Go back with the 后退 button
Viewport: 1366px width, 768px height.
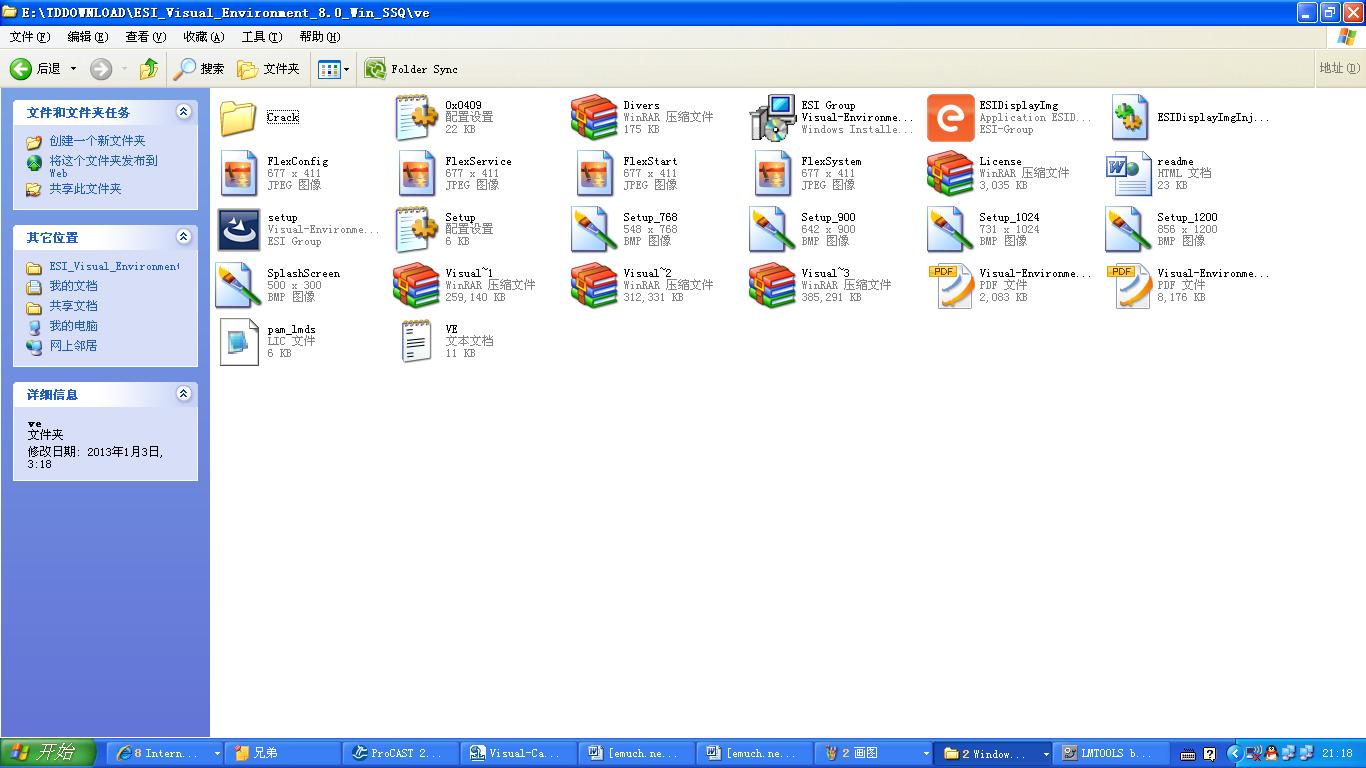36,69
